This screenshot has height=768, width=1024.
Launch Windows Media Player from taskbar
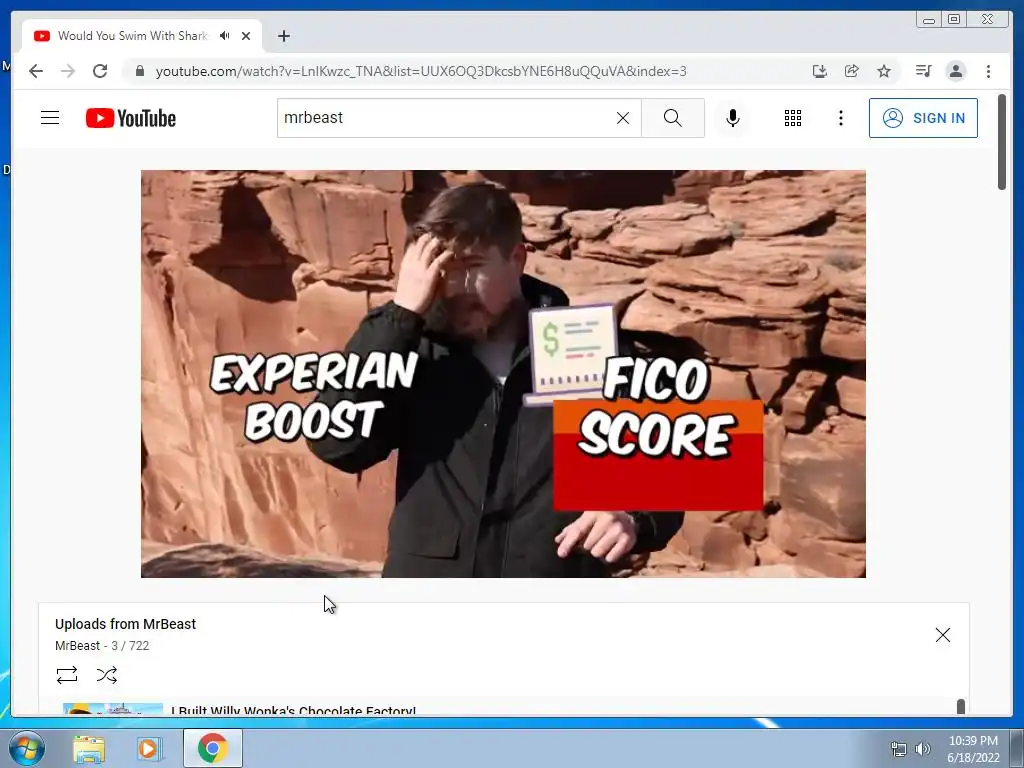149,748
